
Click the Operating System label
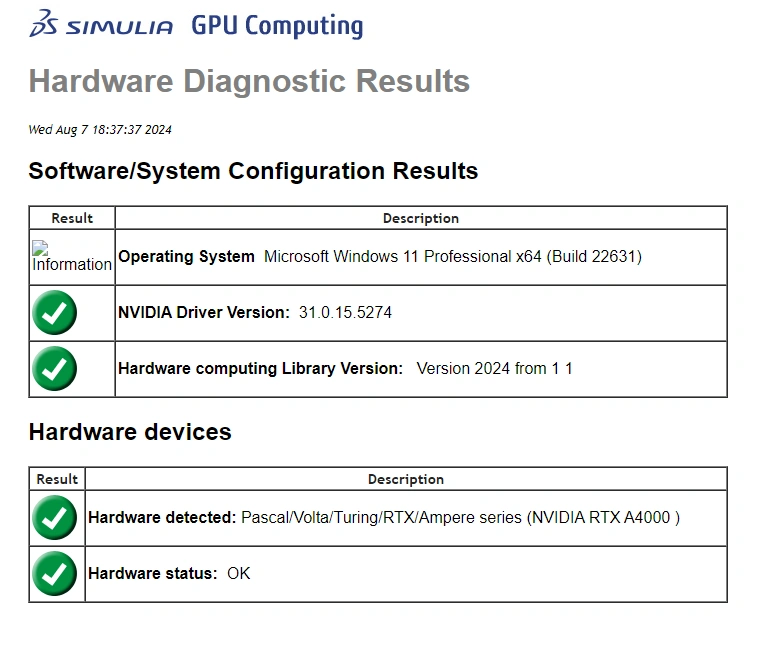186,257
